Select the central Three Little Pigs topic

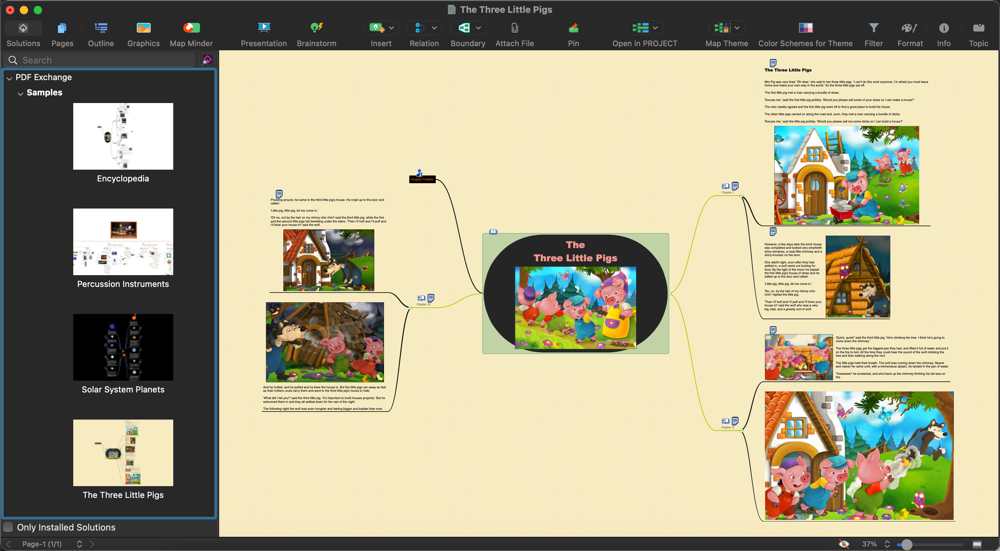(575, 293)
